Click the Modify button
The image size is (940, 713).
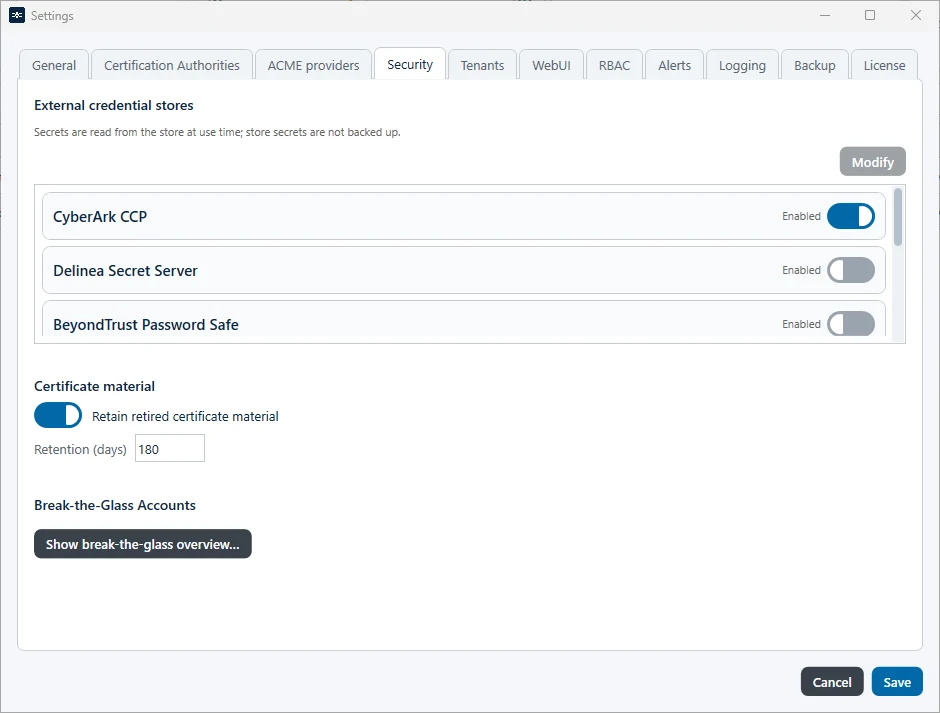[872, 162]
